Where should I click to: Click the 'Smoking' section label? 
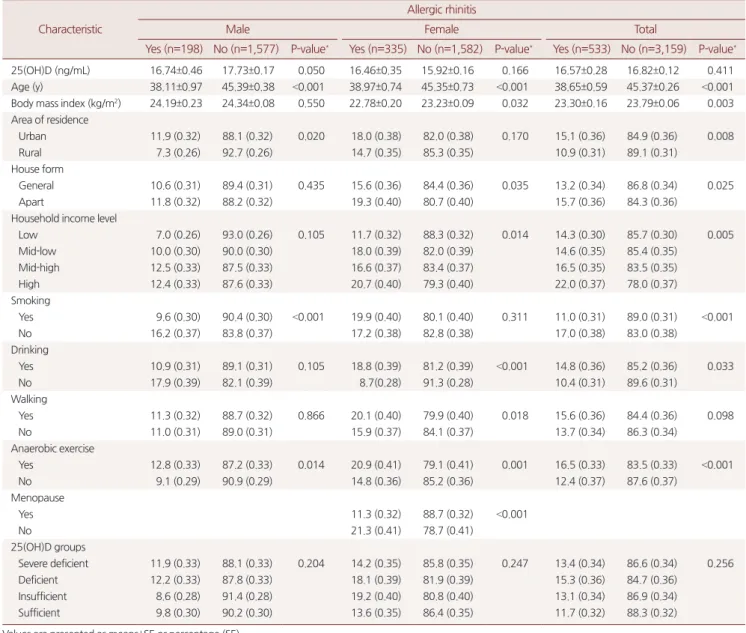(x=30, y=300)
